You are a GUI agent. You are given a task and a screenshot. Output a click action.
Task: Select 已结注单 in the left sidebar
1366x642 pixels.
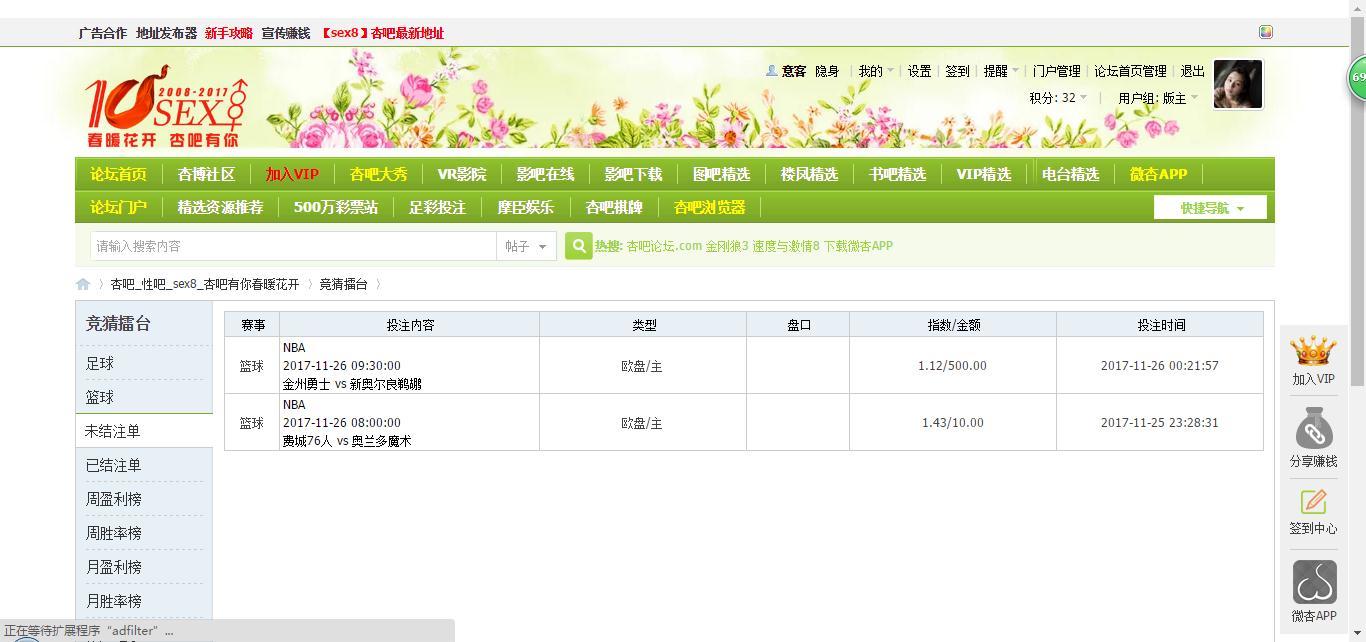pyautogui.click(x=113, y=465)
